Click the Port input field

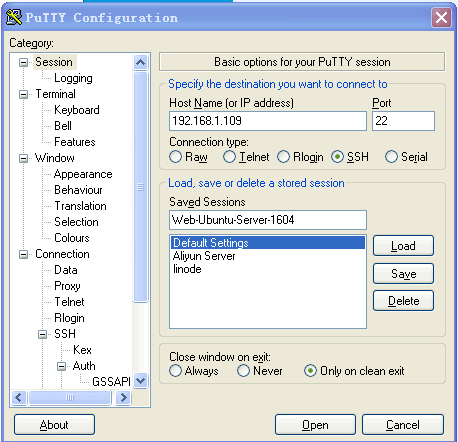click(403, 121)
